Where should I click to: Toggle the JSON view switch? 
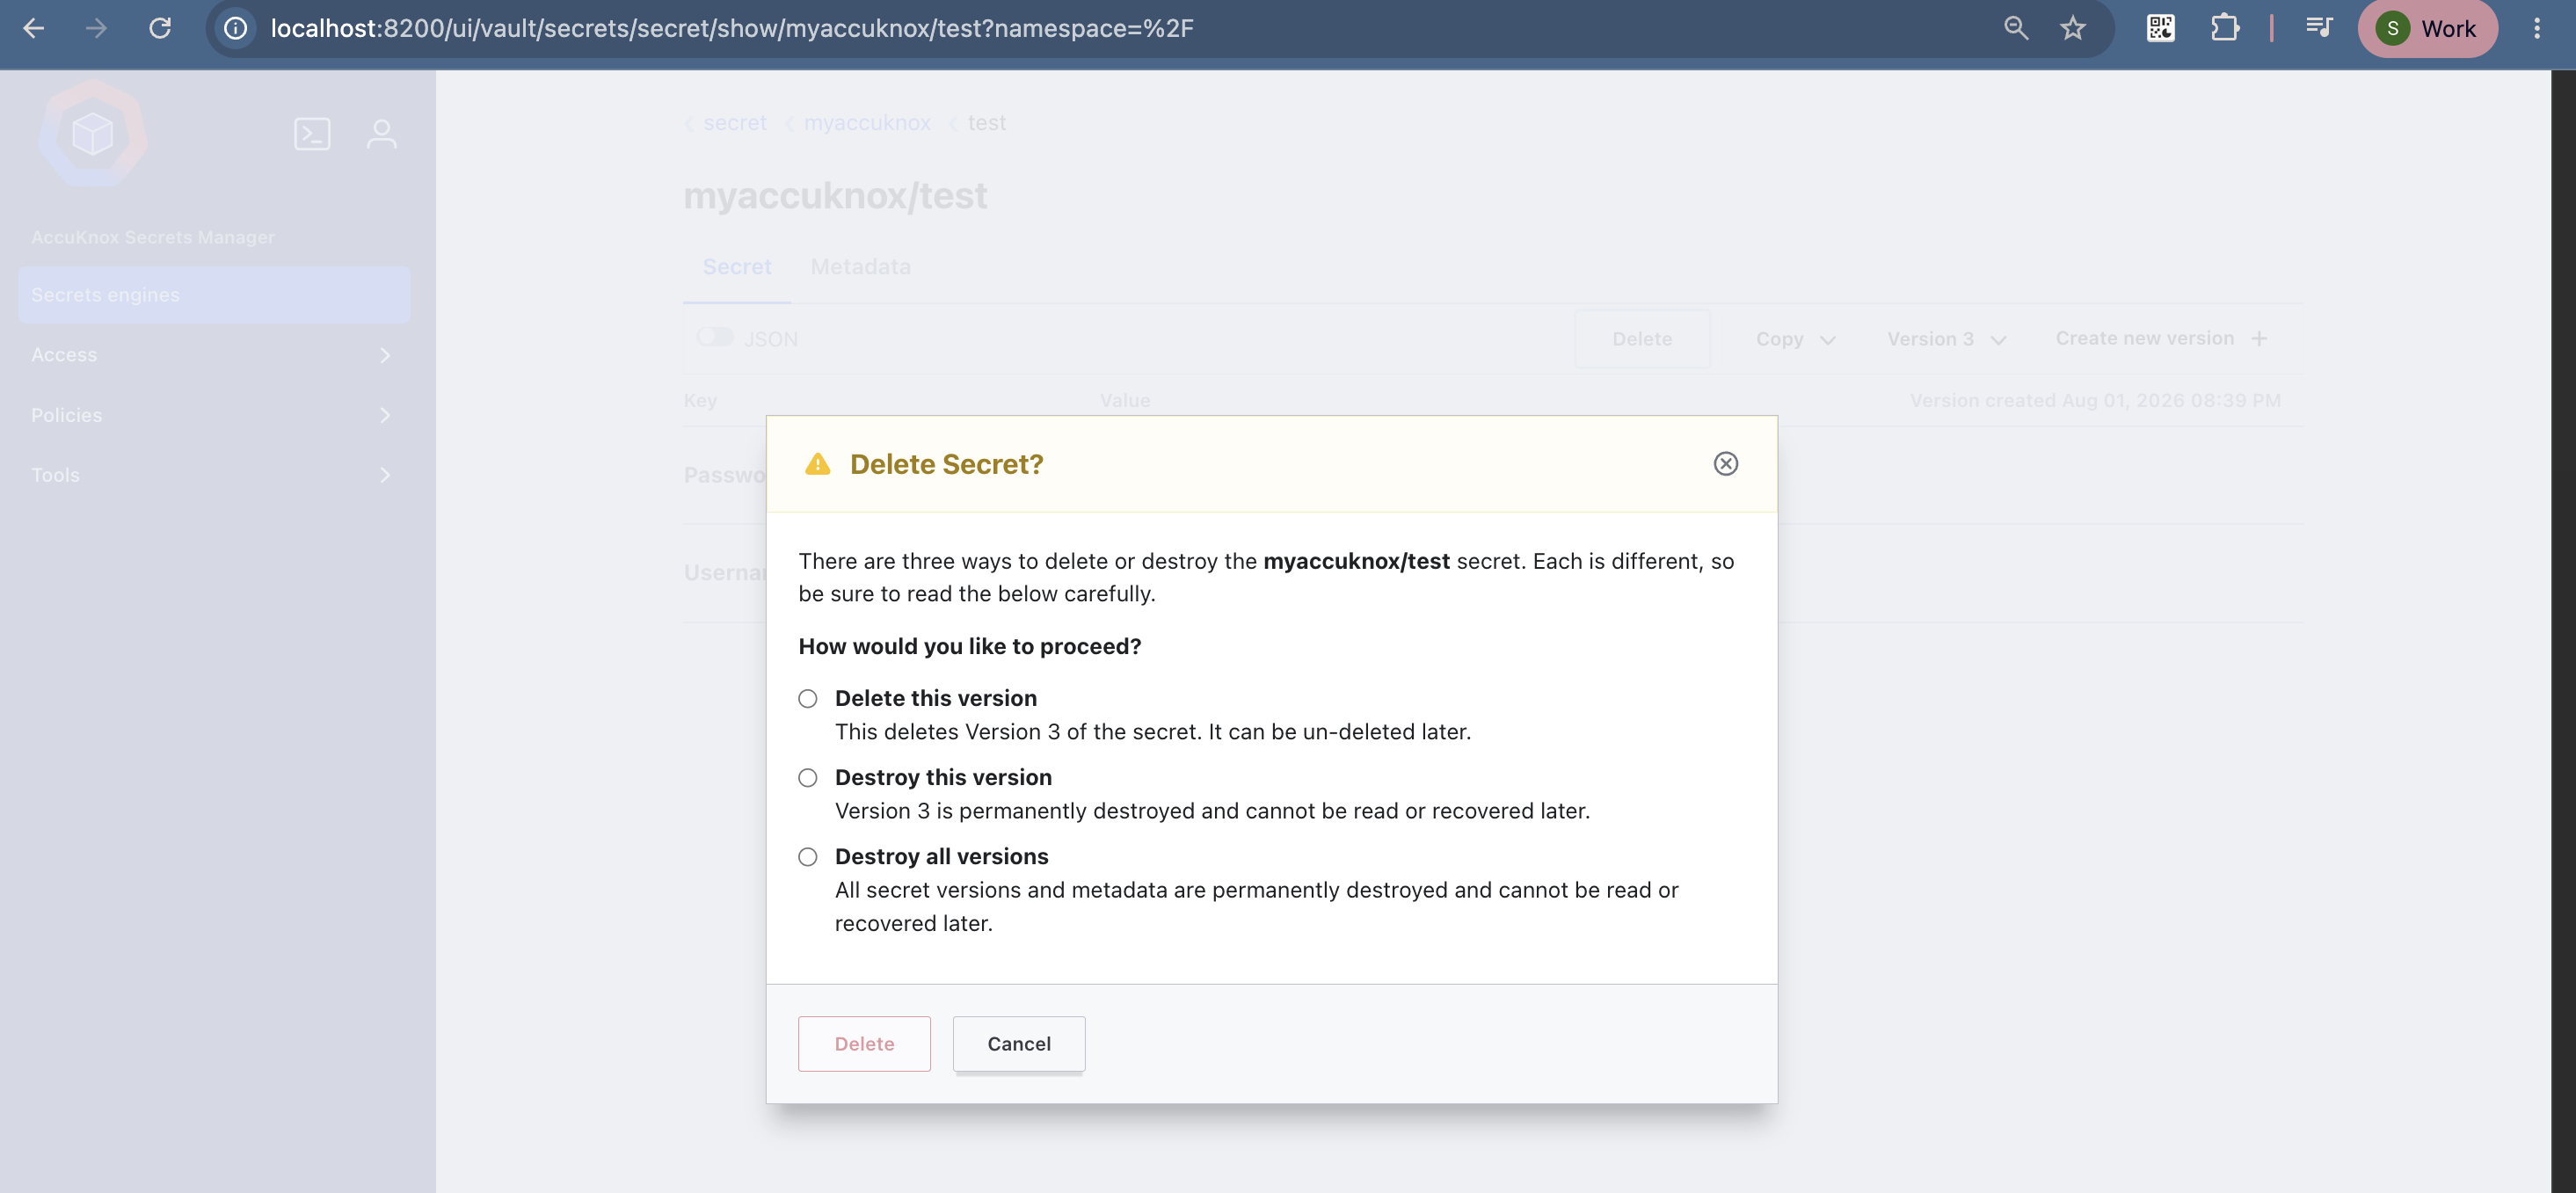[715, 338]
